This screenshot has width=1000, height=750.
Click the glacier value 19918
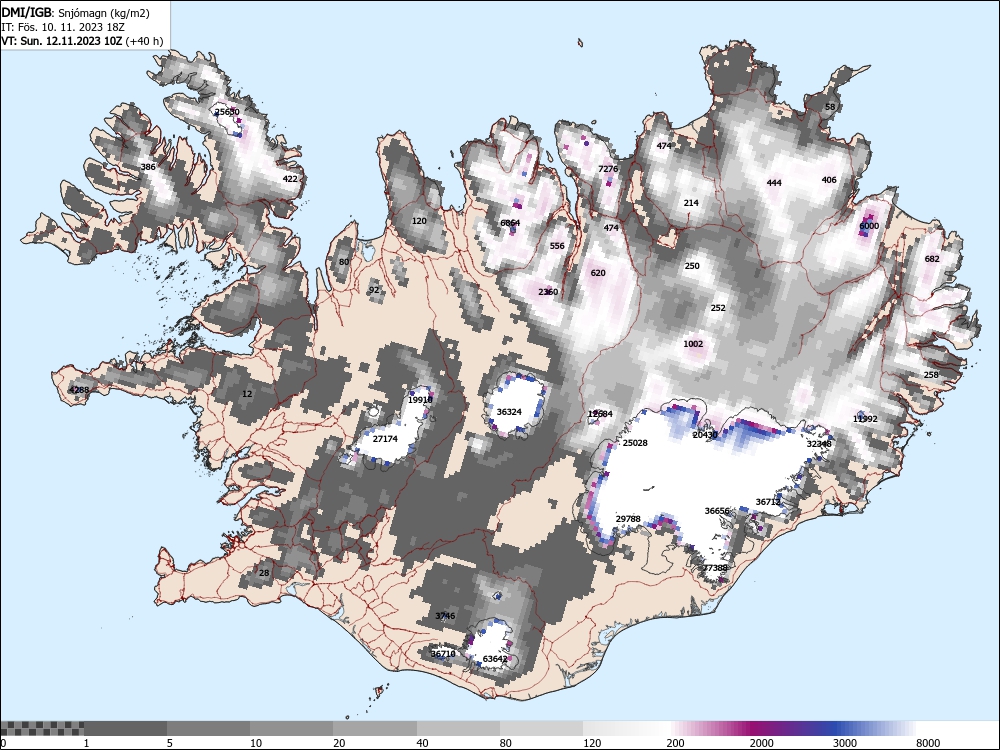(x=420, y=400)
